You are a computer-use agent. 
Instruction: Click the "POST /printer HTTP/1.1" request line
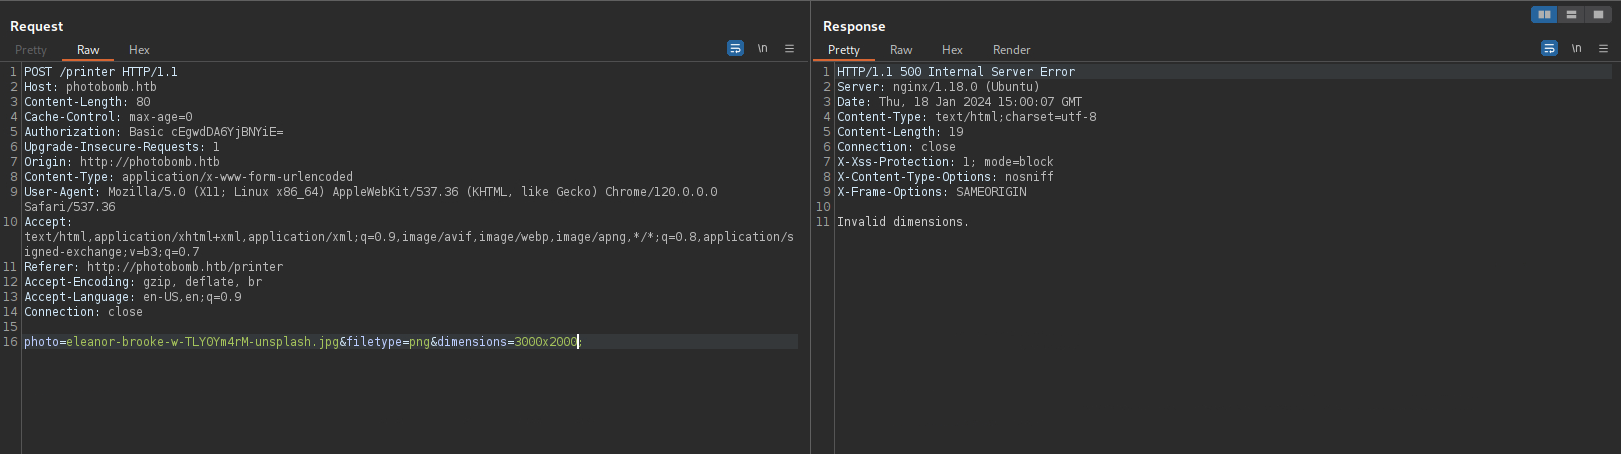point(101,72)
